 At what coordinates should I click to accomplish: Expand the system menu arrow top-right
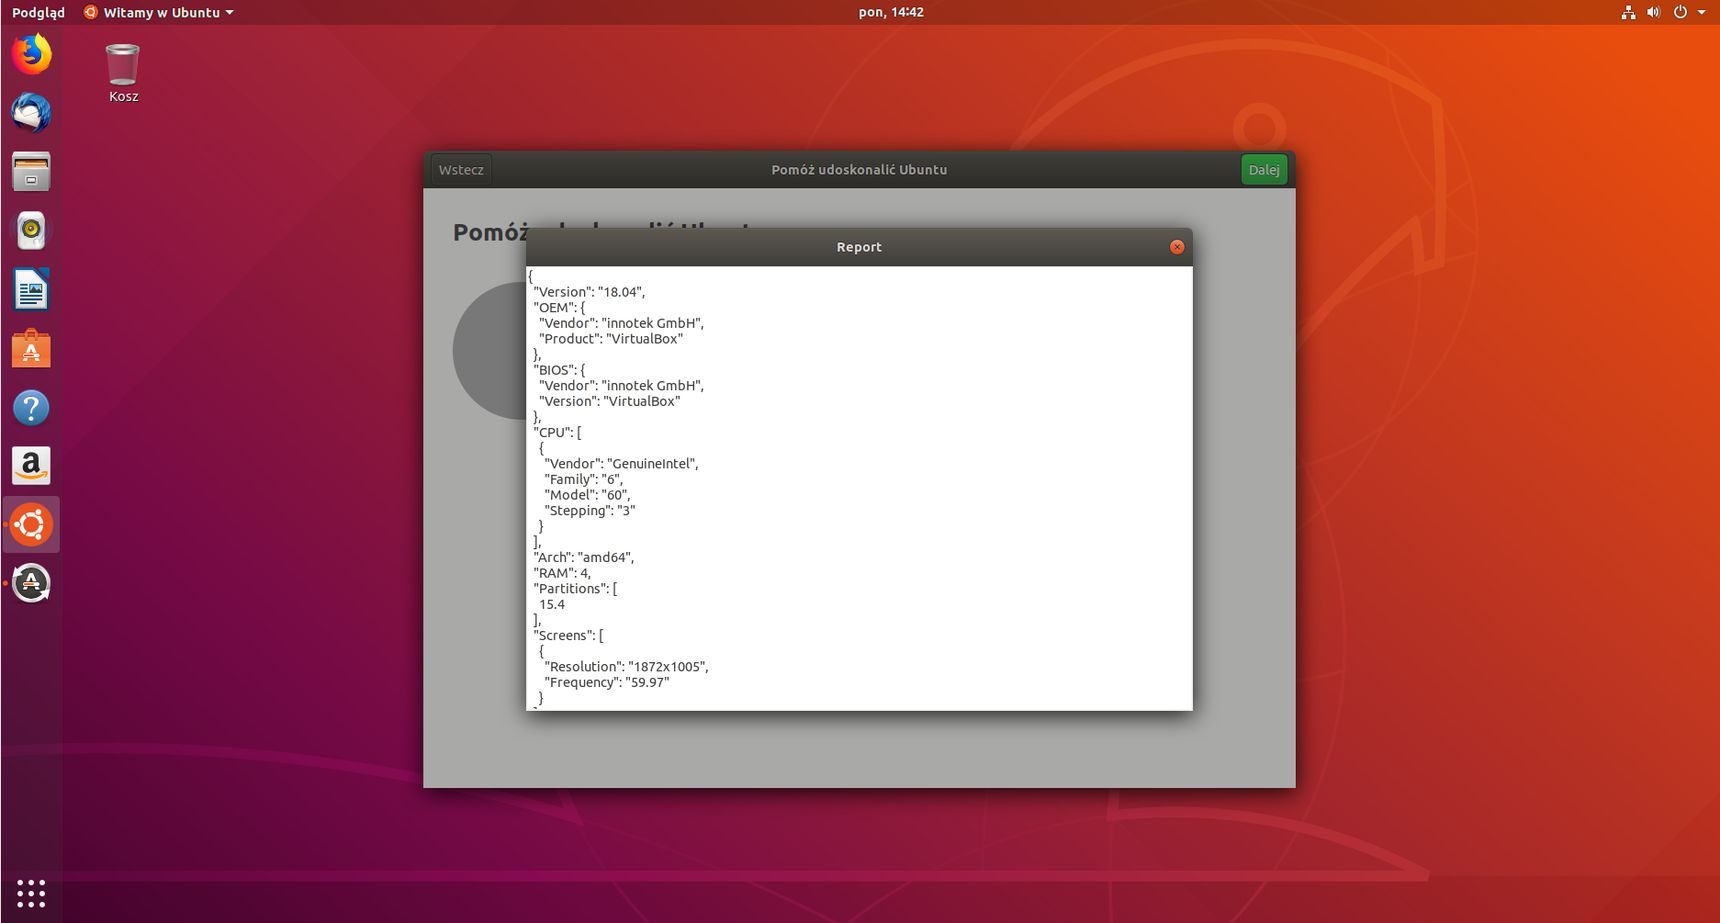1702,13
